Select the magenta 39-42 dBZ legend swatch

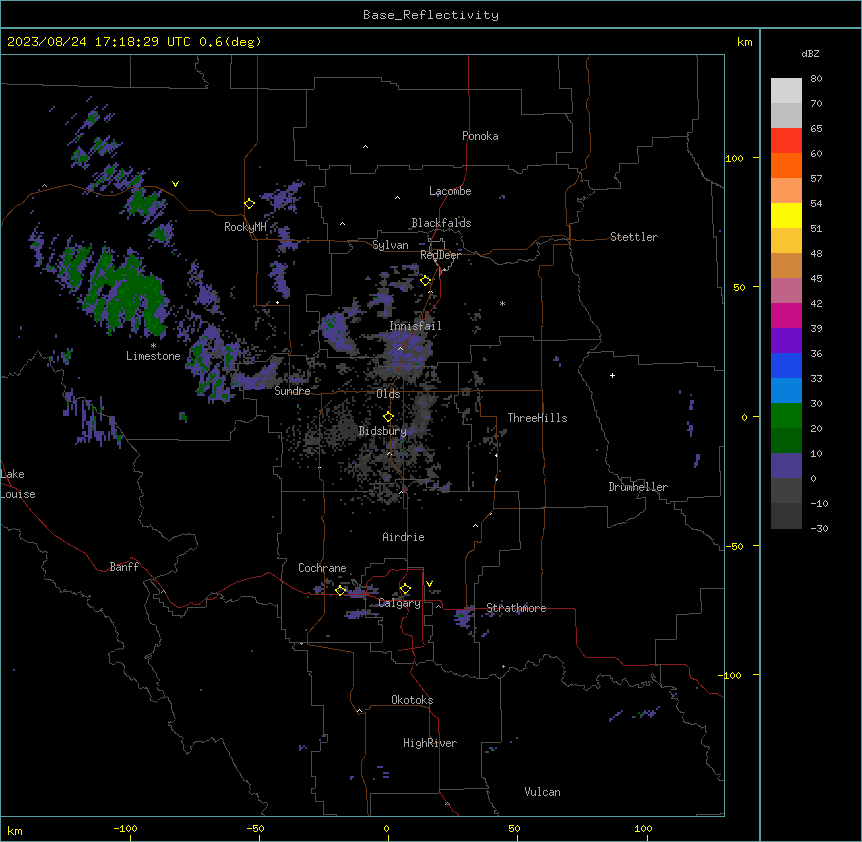[x=786, y=315]
